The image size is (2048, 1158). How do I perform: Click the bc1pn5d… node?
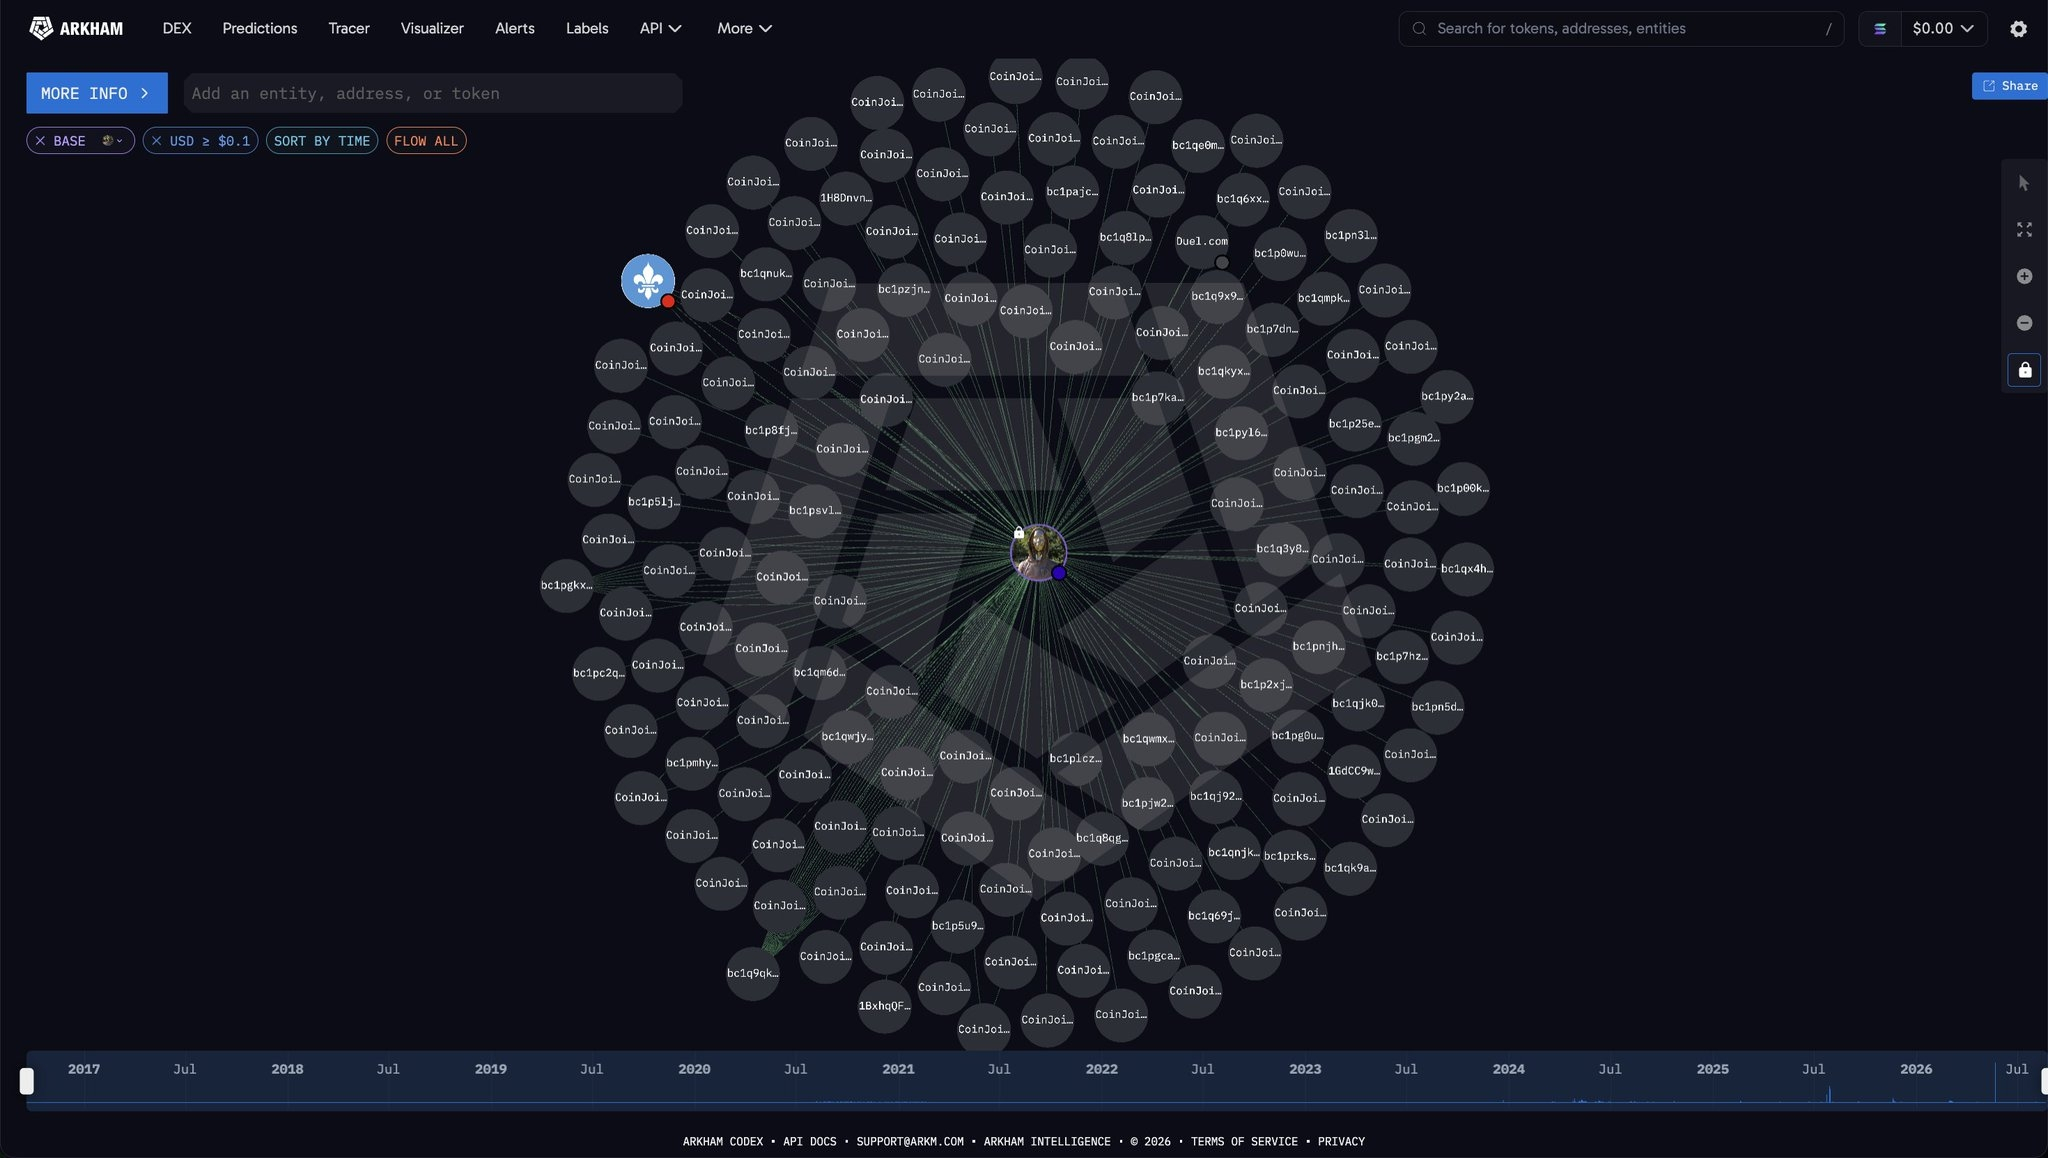tap(1437, 707)
